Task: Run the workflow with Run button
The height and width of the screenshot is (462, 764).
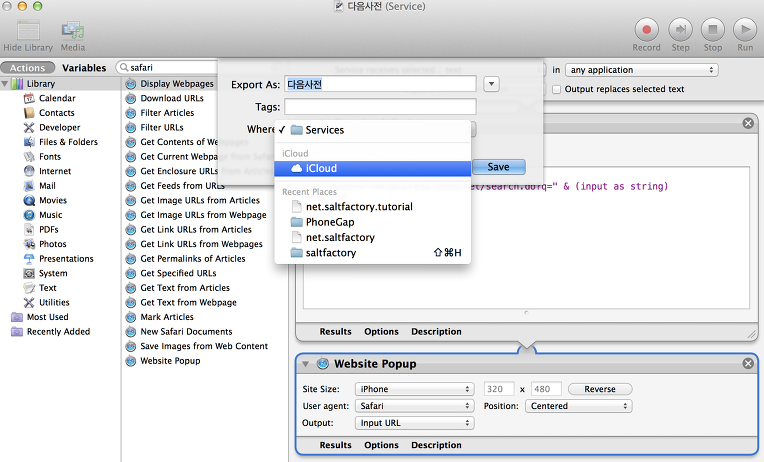Action: [x=745, y=30]
